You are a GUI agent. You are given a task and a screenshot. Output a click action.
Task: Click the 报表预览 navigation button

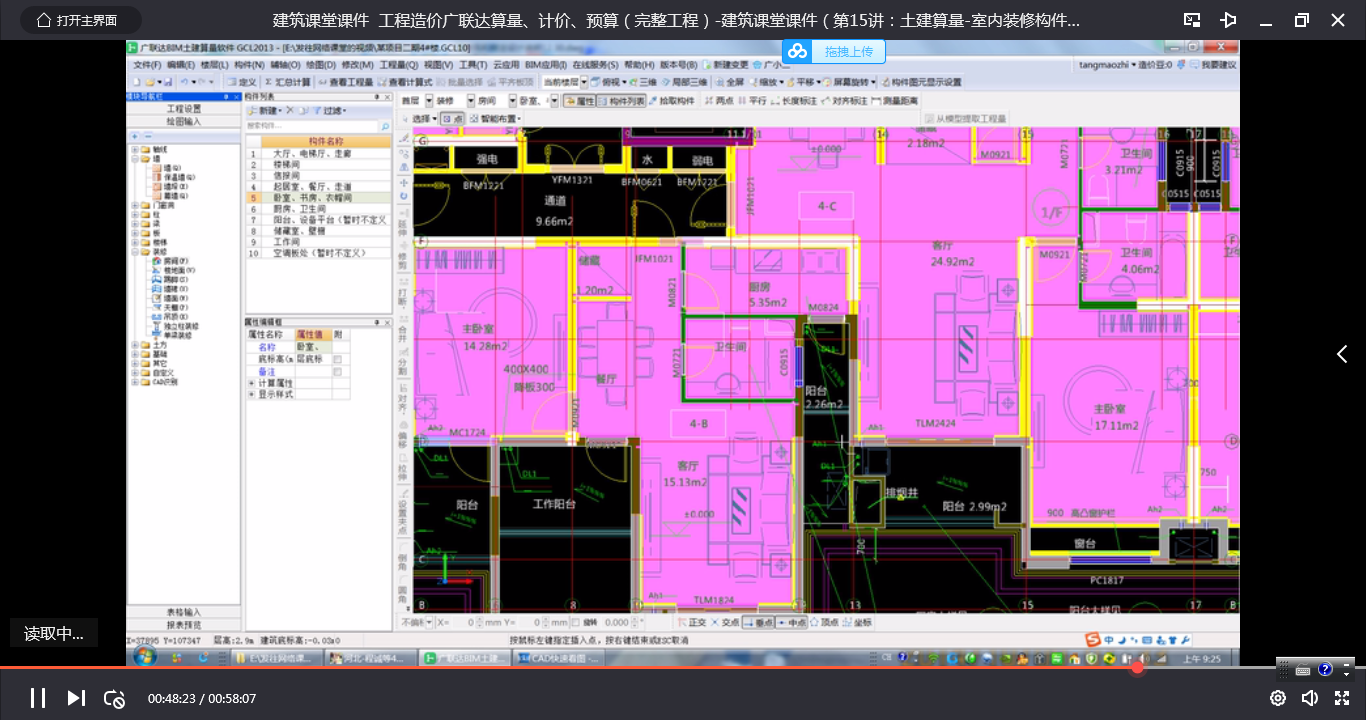[x=183, y=624]
